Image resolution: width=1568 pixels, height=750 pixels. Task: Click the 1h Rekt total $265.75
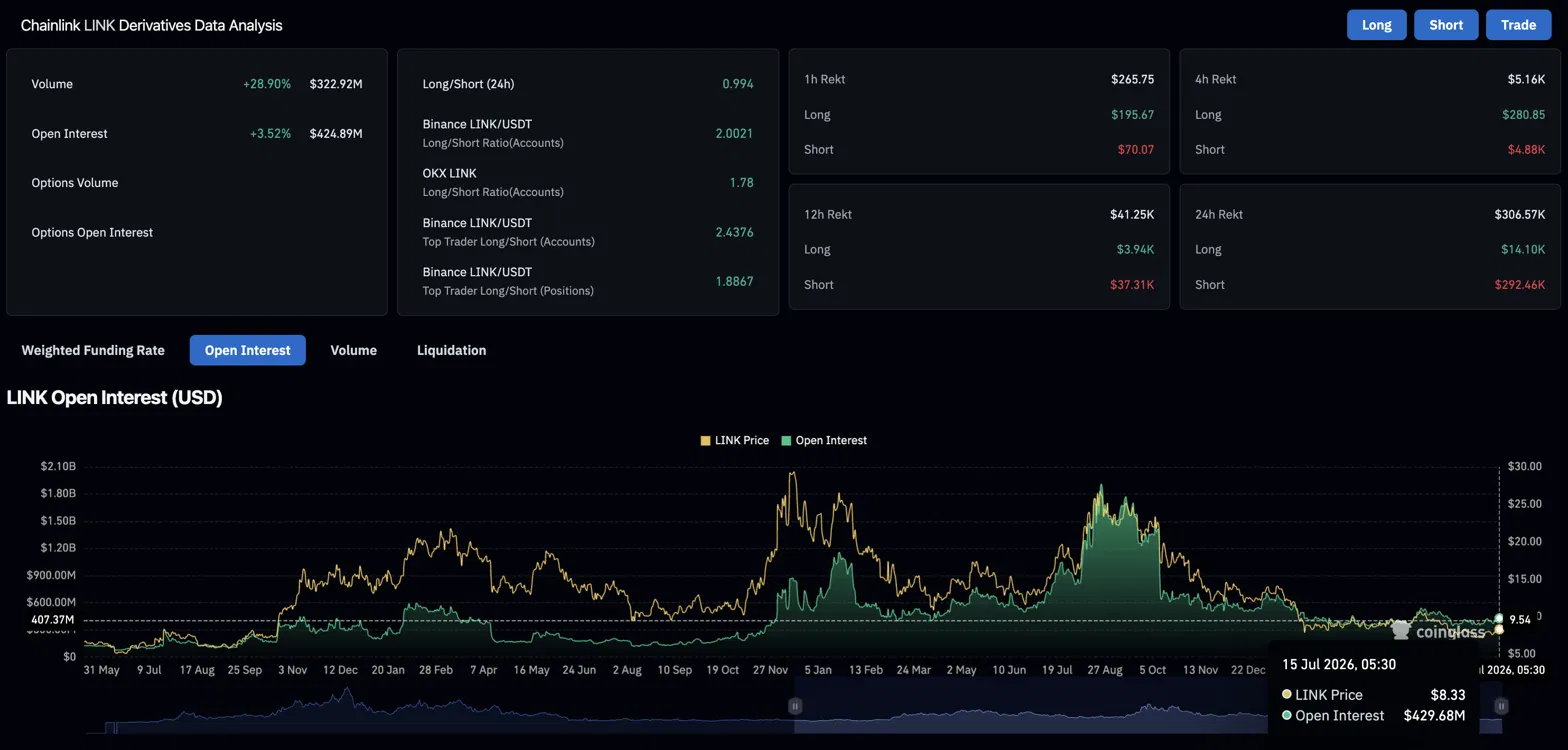(x=1132, y=79)
